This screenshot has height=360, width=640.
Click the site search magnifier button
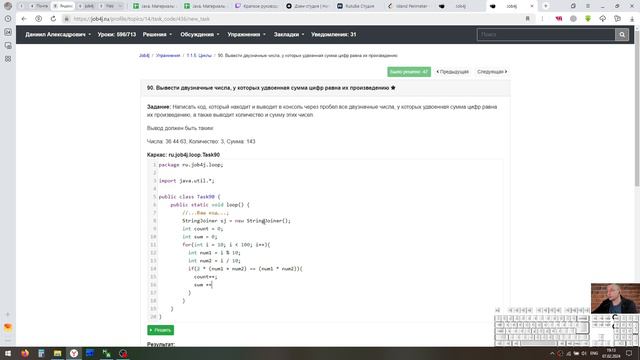tap(622, 35)
